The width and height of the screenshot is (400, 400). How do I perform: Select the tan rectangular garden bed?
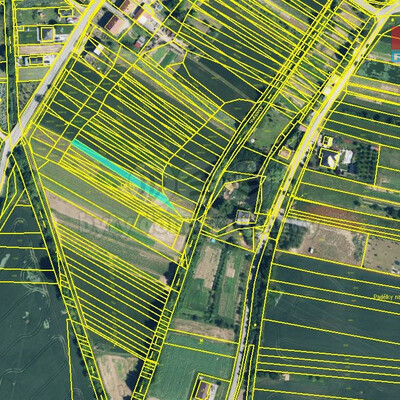coord(207,267)
